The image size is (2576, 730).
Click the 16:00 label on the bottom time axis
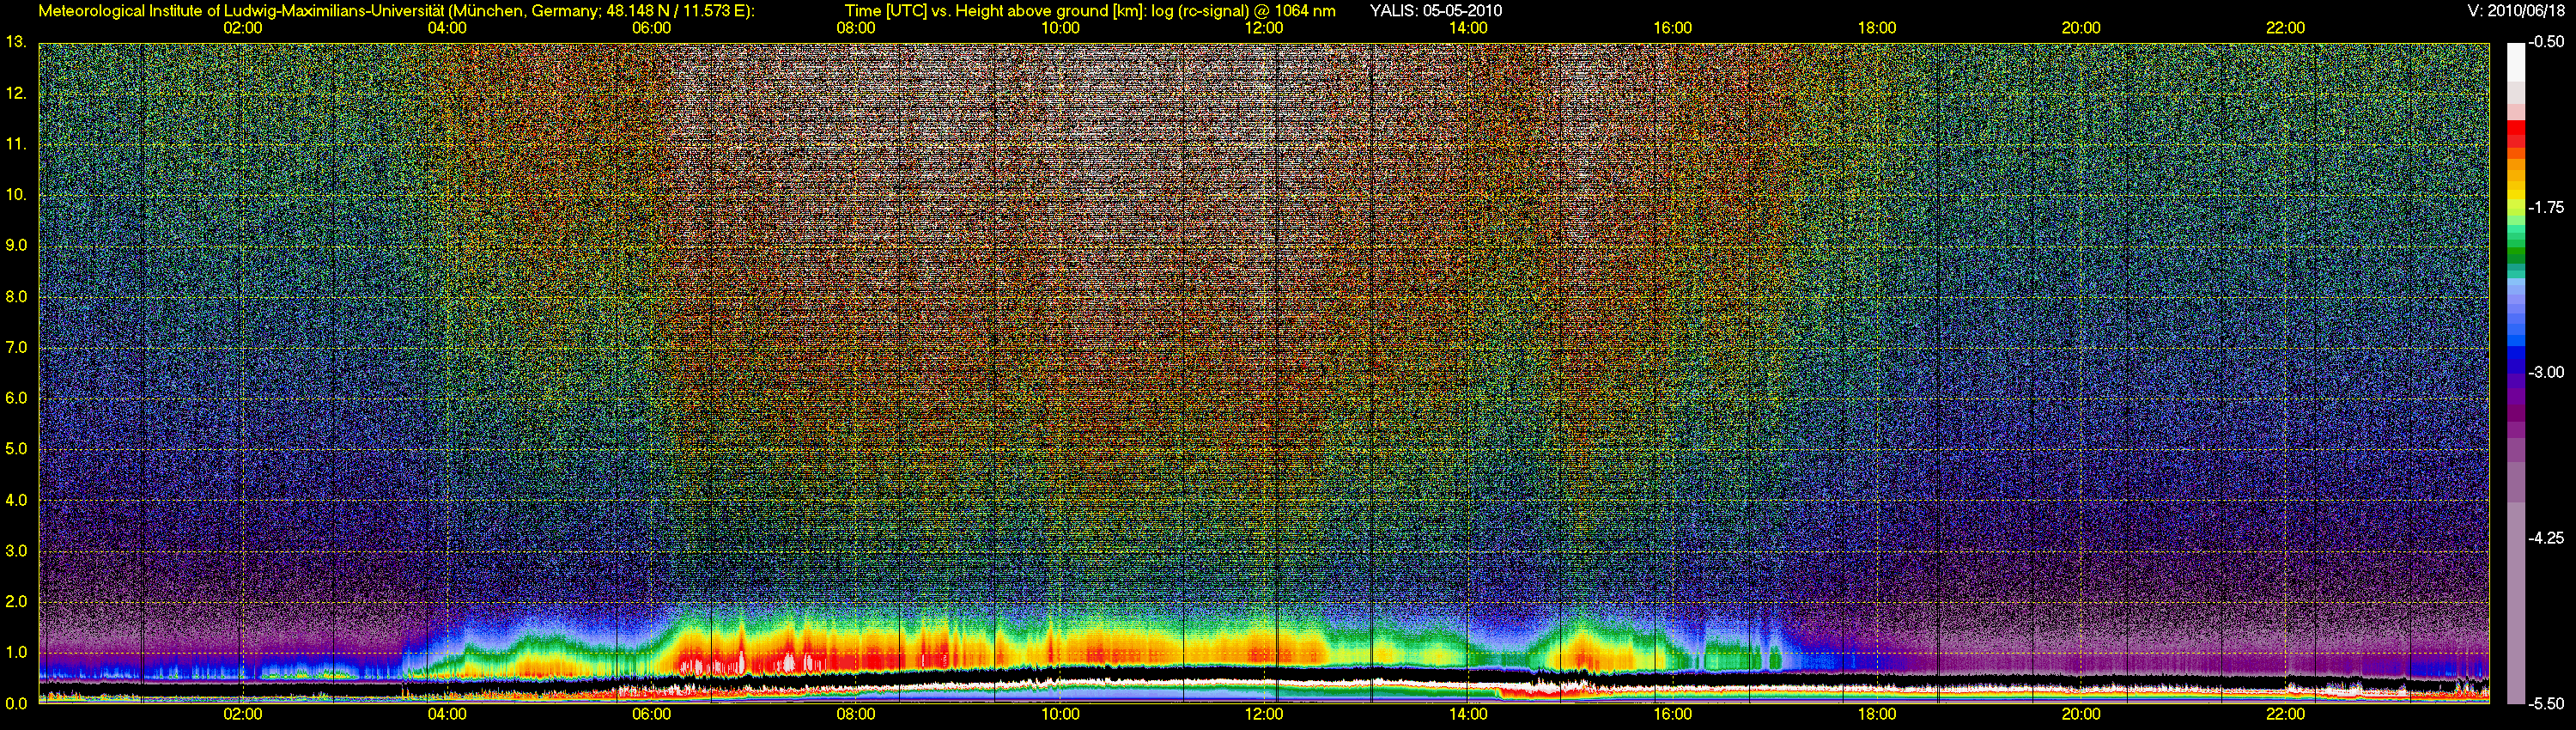(x=1673, y=715)
